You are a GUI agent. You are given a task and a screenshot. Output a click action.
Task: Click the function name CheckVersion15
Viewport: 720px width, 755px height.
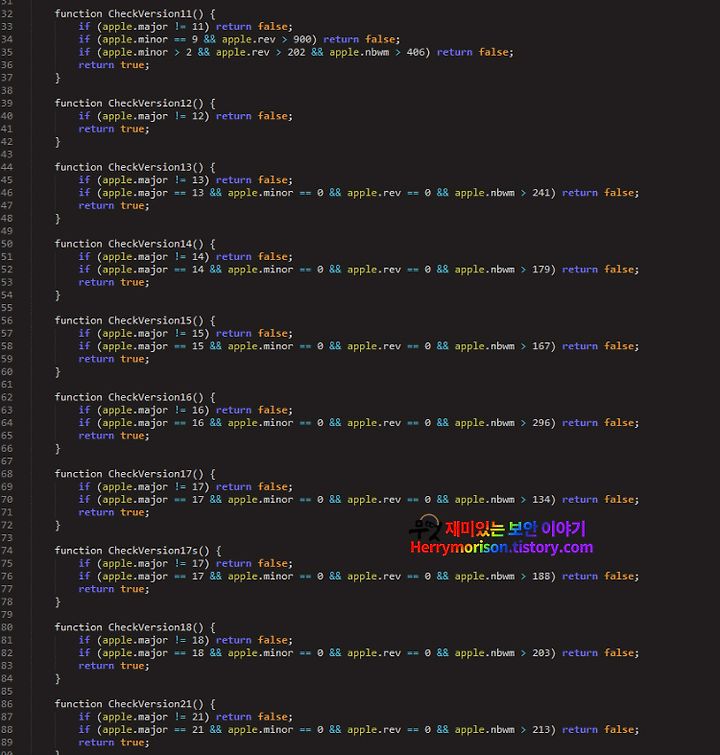pyautogui.click(x=150, y=320)
